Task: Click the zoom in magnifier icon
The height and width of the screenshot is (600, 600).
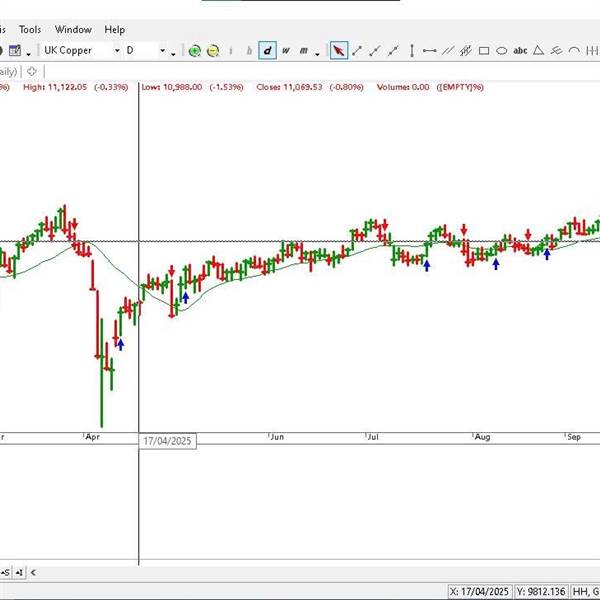Action: point(195,51)
